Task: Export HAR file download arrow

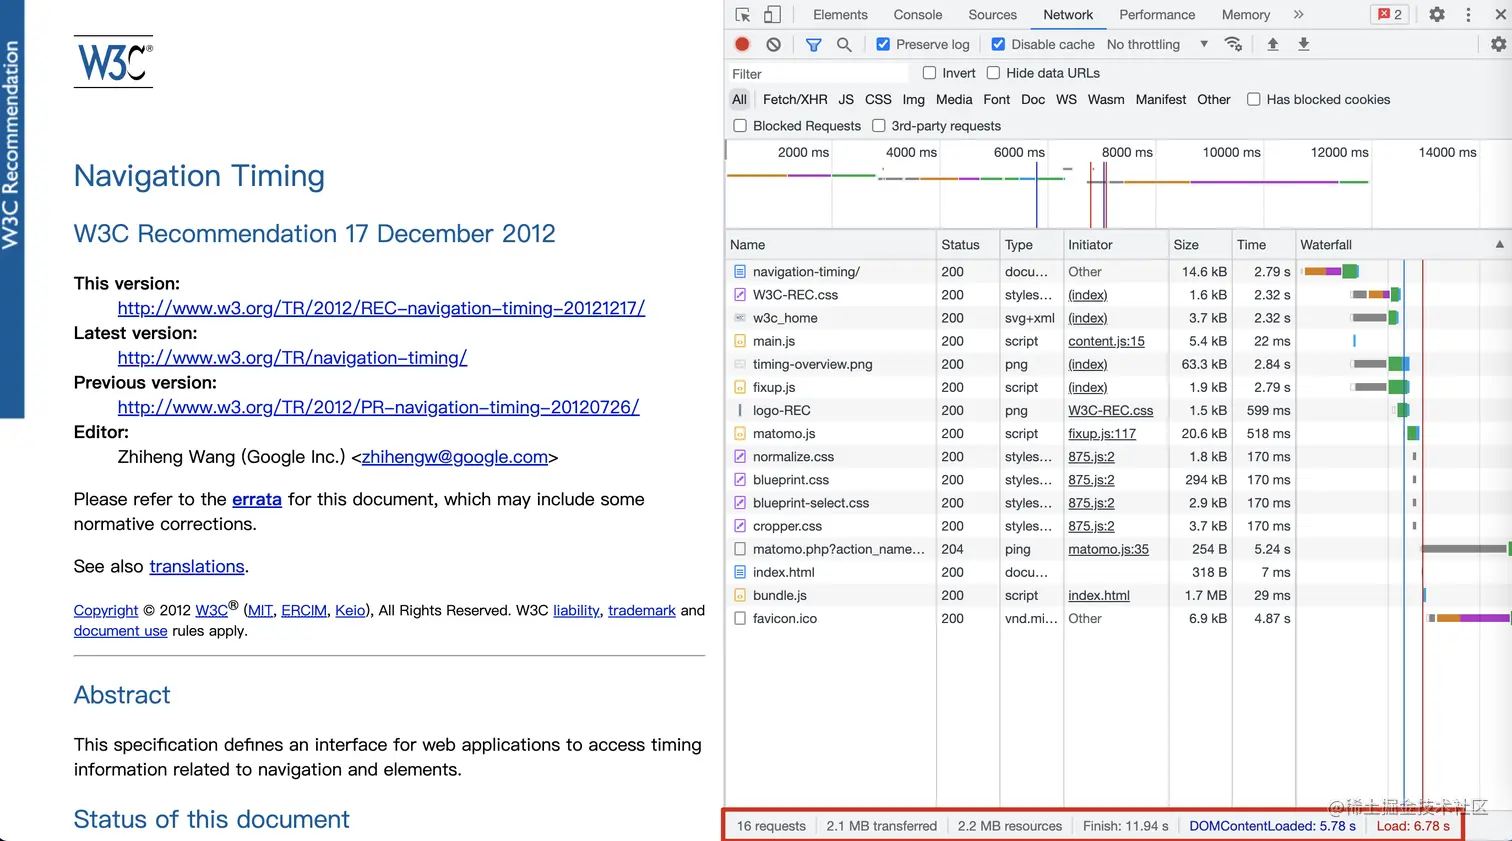Action: 1303,44
